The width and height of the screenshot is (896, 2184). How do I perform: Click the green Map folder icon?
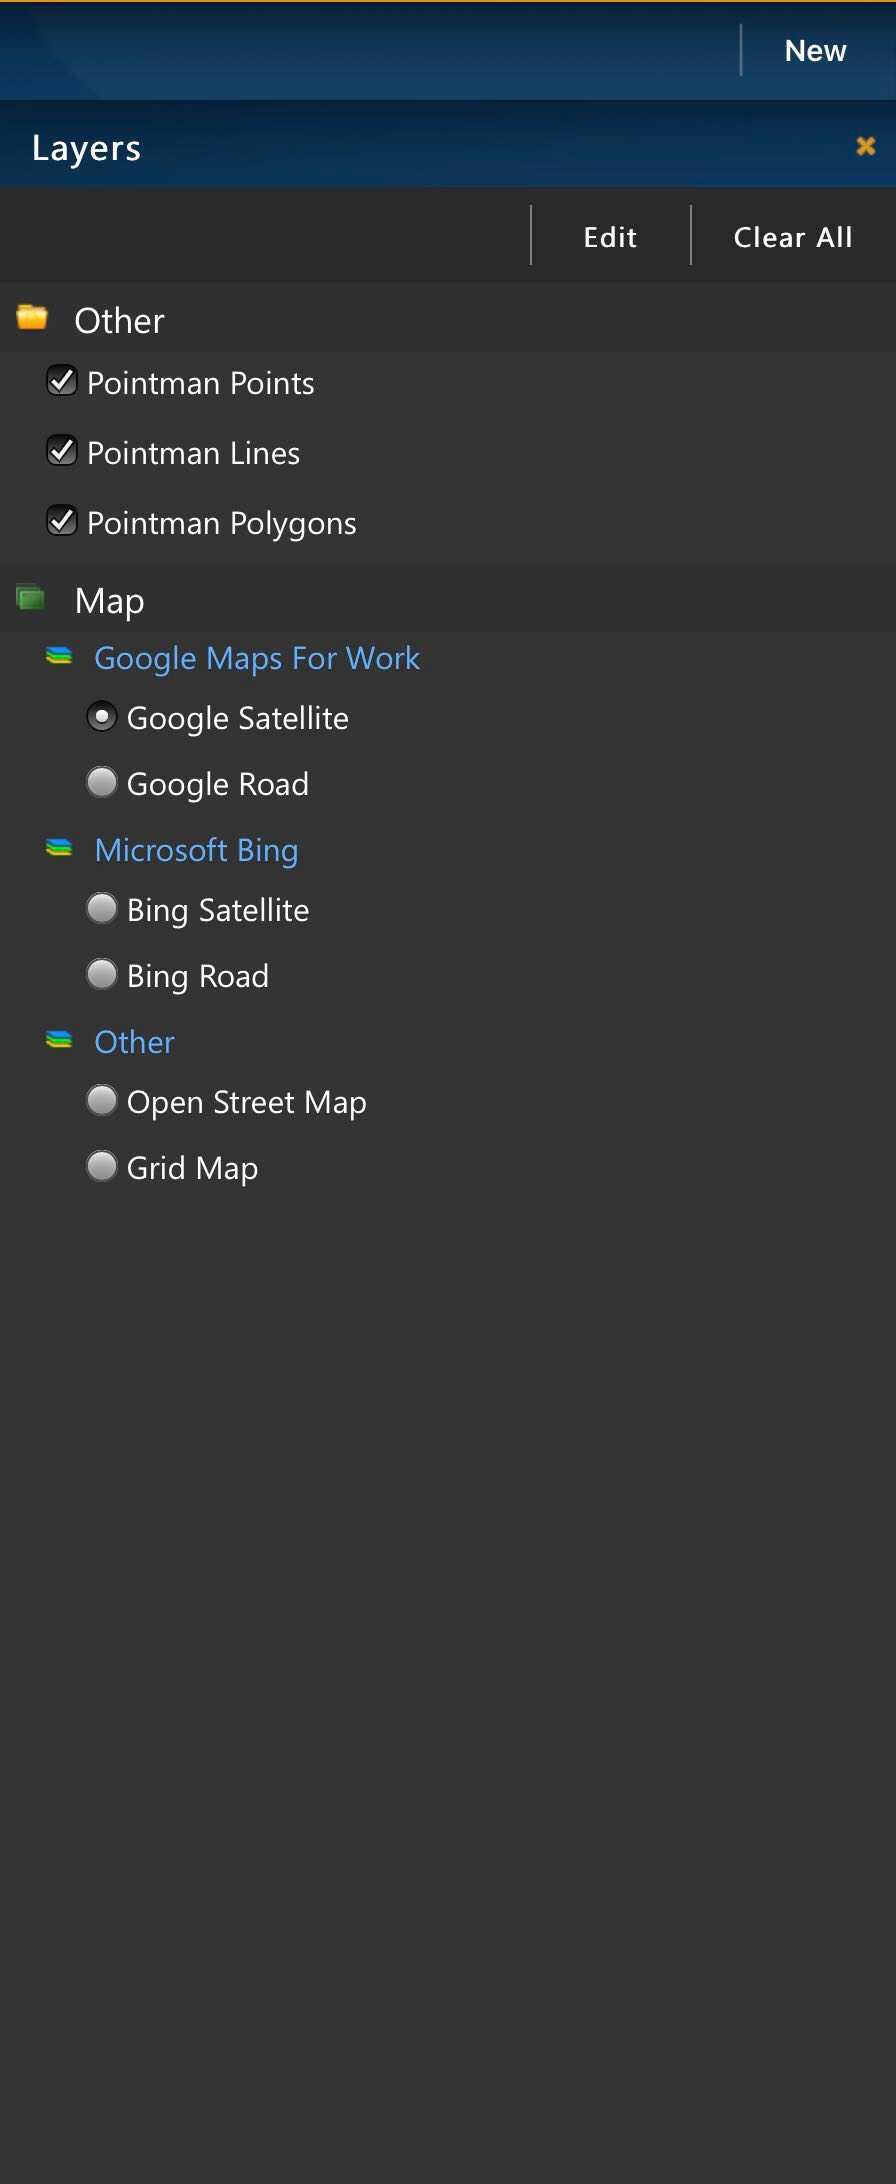[31, 598]
